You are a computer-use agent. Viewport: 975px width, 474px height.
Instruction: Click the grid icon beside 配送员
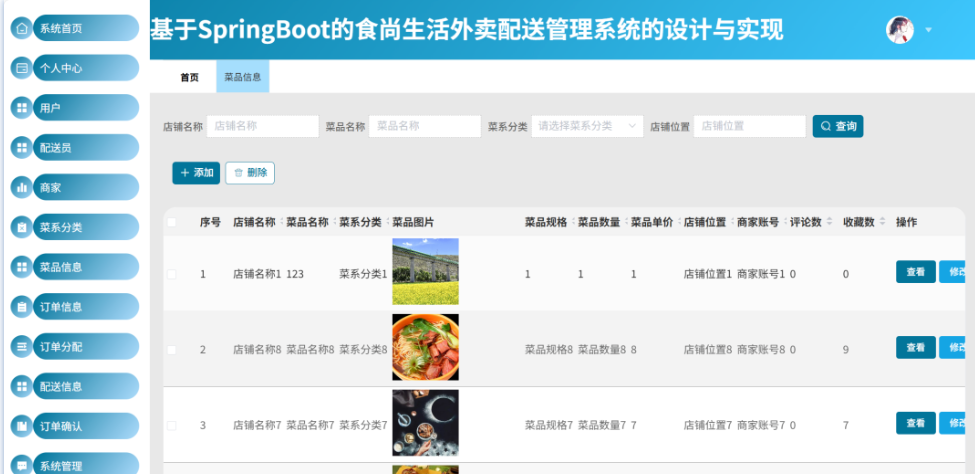(x=22, y=147)
